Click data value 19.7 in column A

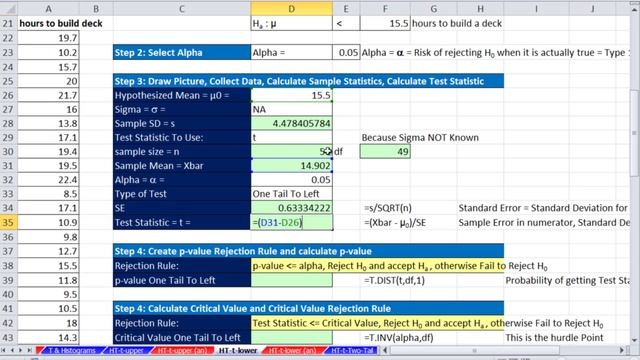[48, 38]
